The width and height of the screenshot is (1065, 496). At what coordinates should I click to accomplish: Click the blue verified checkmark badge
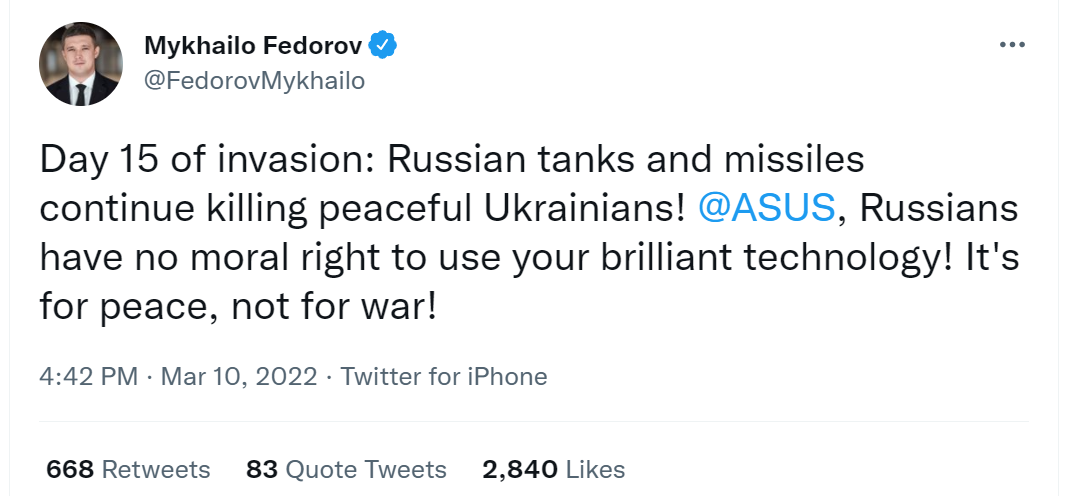[385, 45]
